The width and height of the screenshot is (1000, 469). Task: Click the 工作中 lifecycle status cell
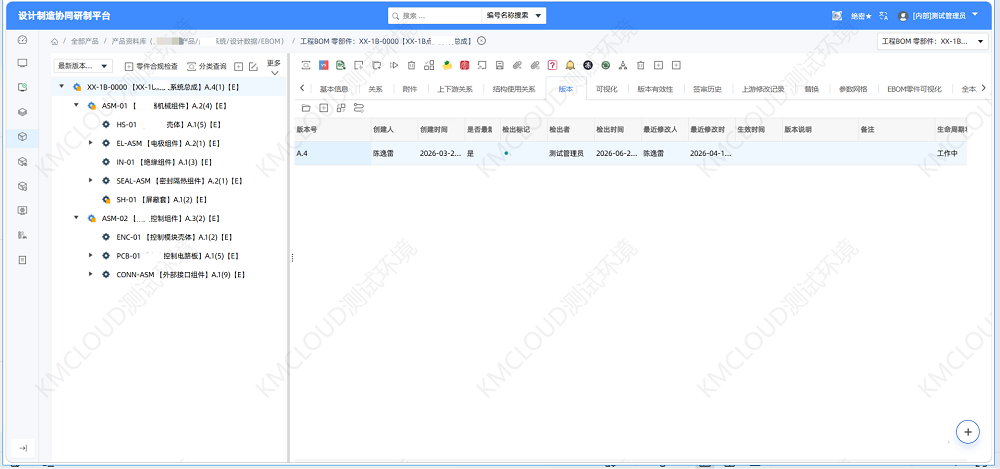coord(950,154)
